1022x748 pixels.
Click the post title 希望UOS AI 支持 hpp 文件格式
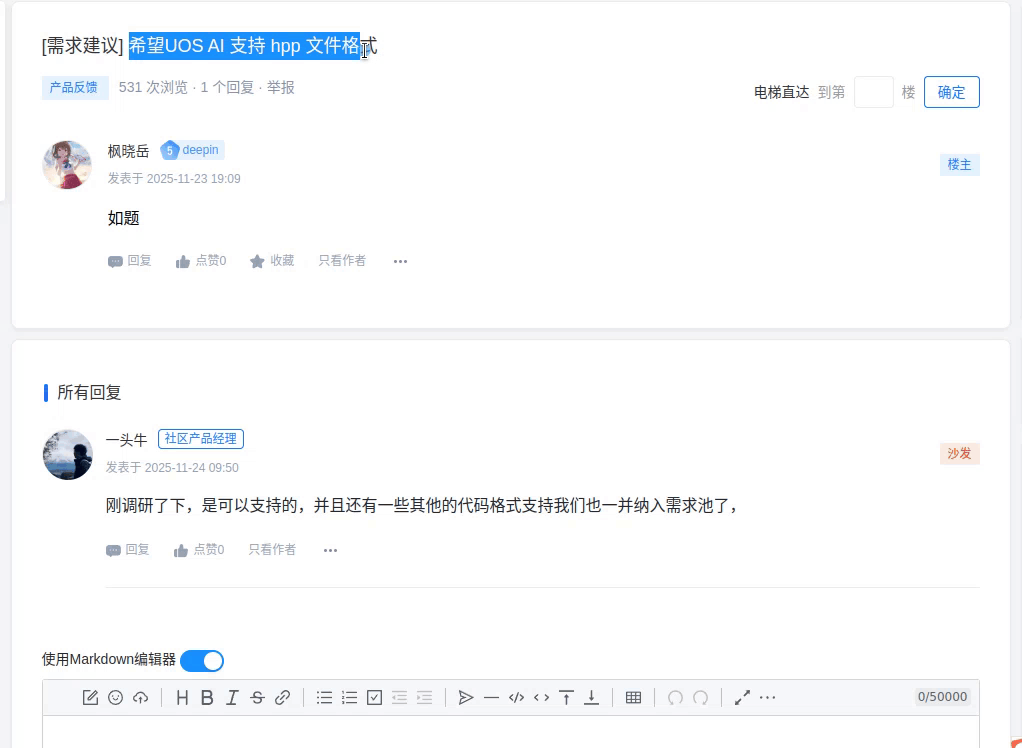(x=253, y=46)
